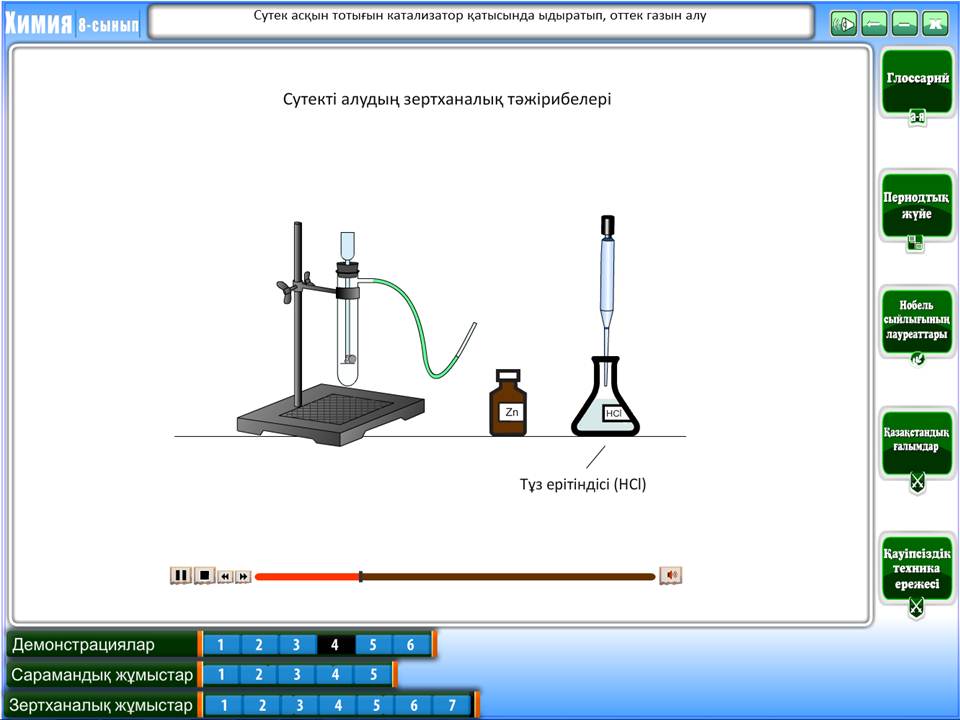
Task: Fast-forward the animation
Action: pos(243,576)
